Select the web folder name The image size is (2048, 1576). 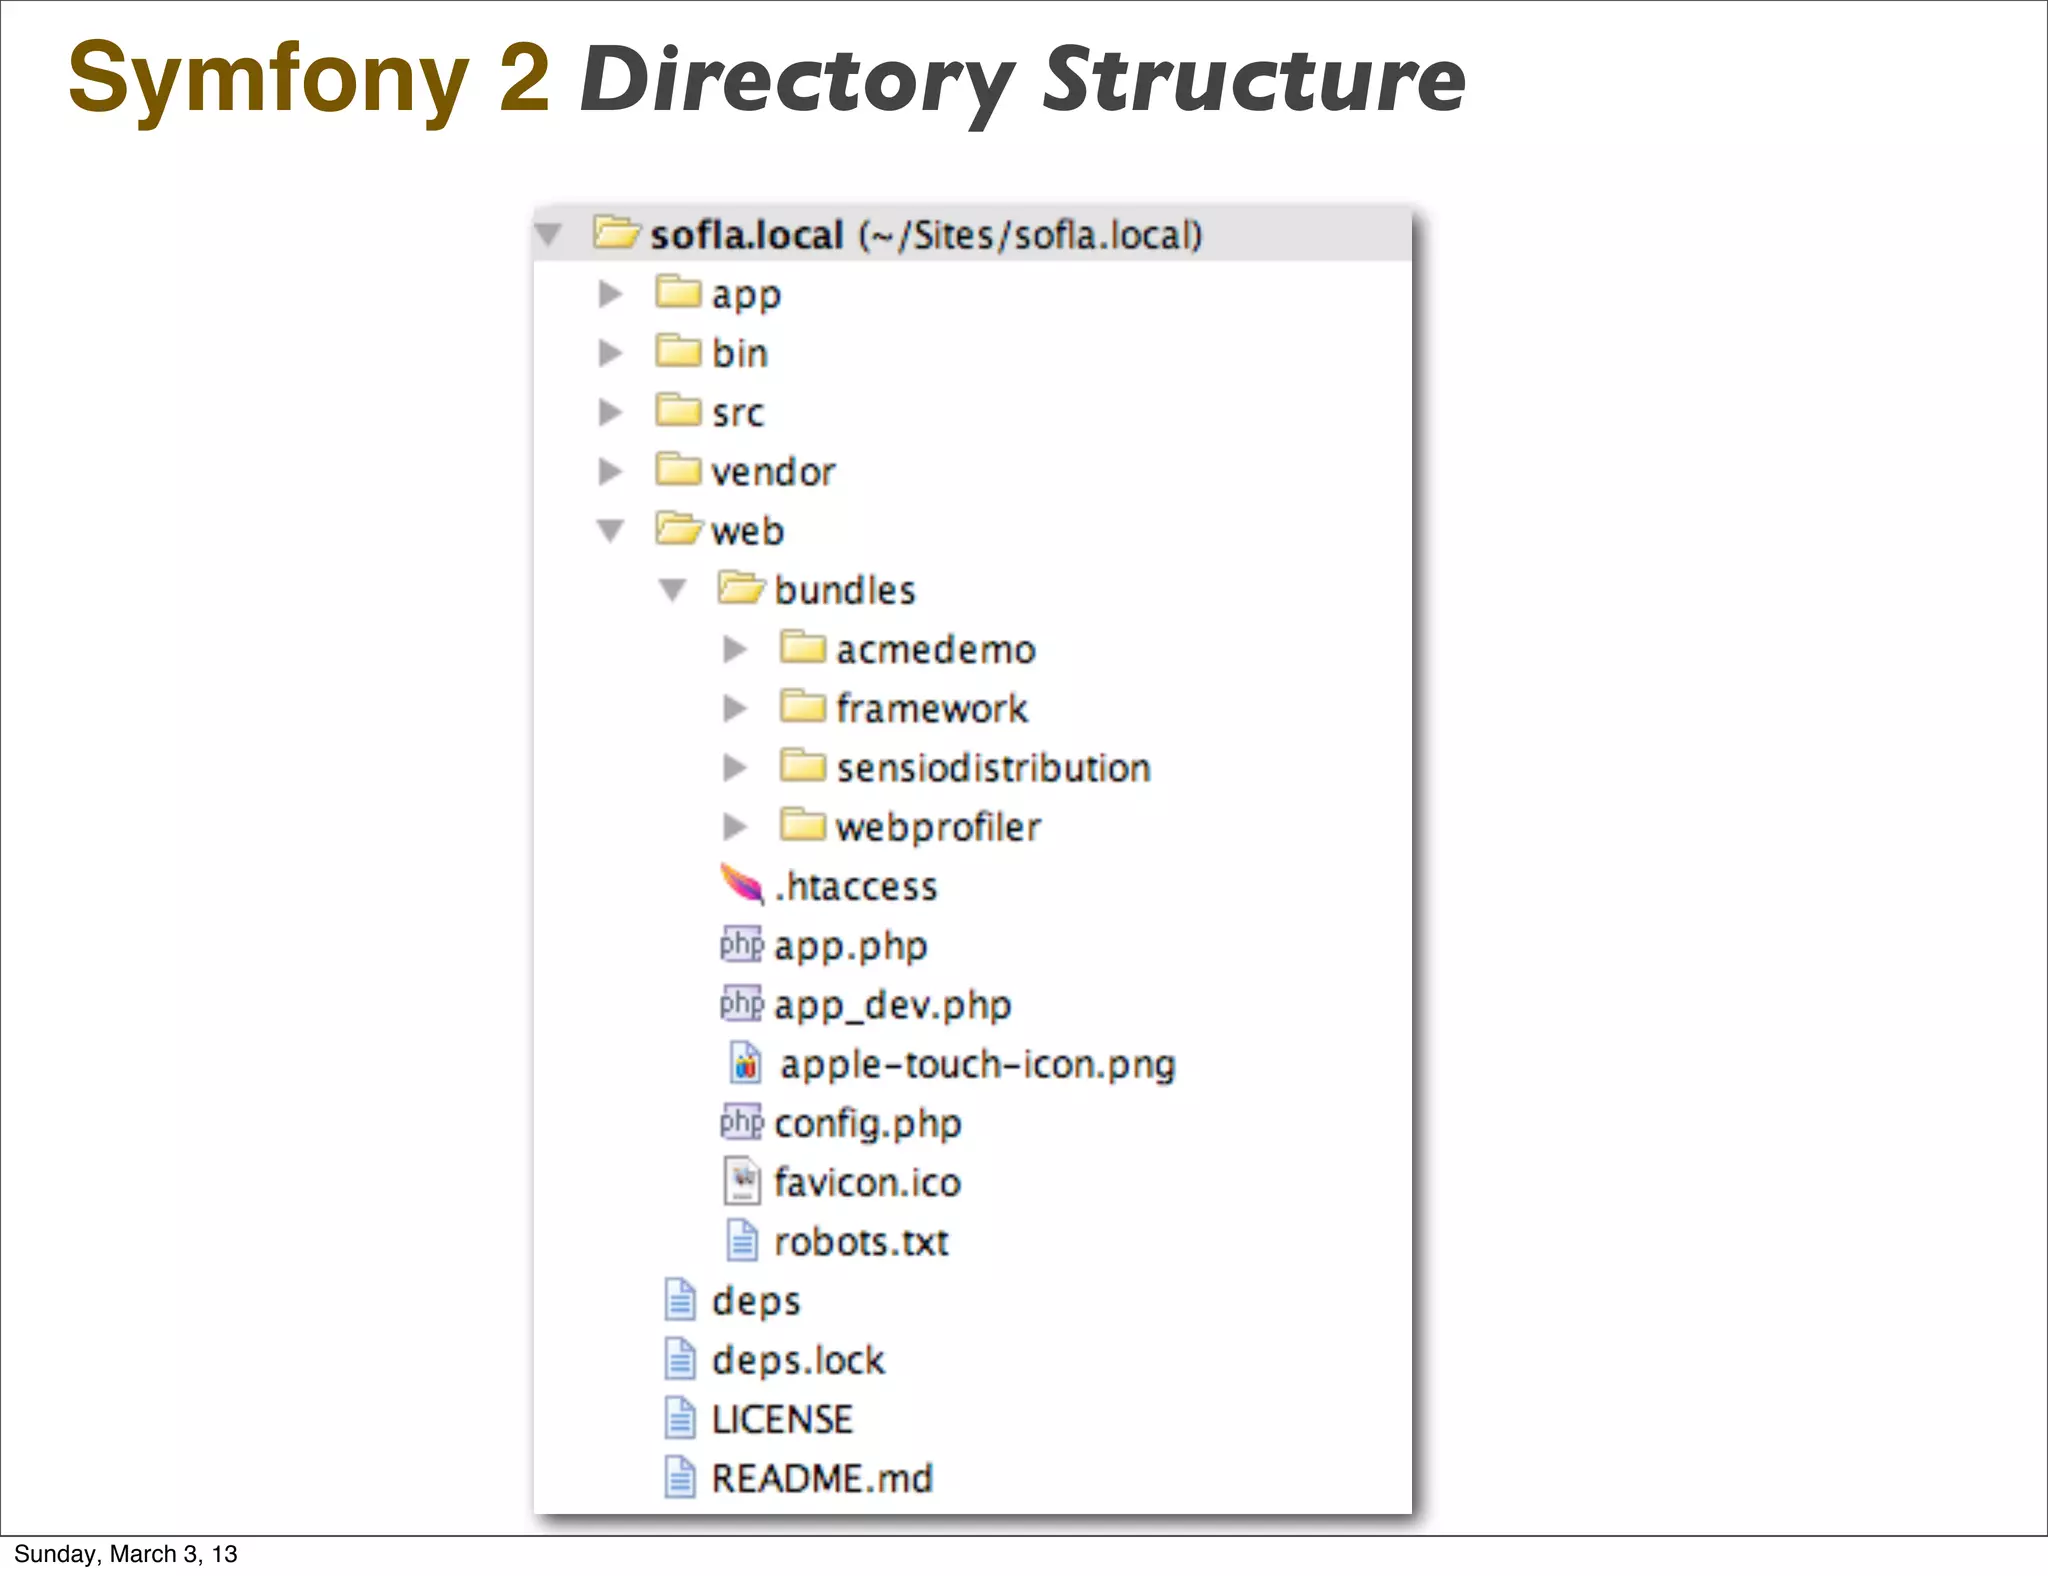(747, 531)
